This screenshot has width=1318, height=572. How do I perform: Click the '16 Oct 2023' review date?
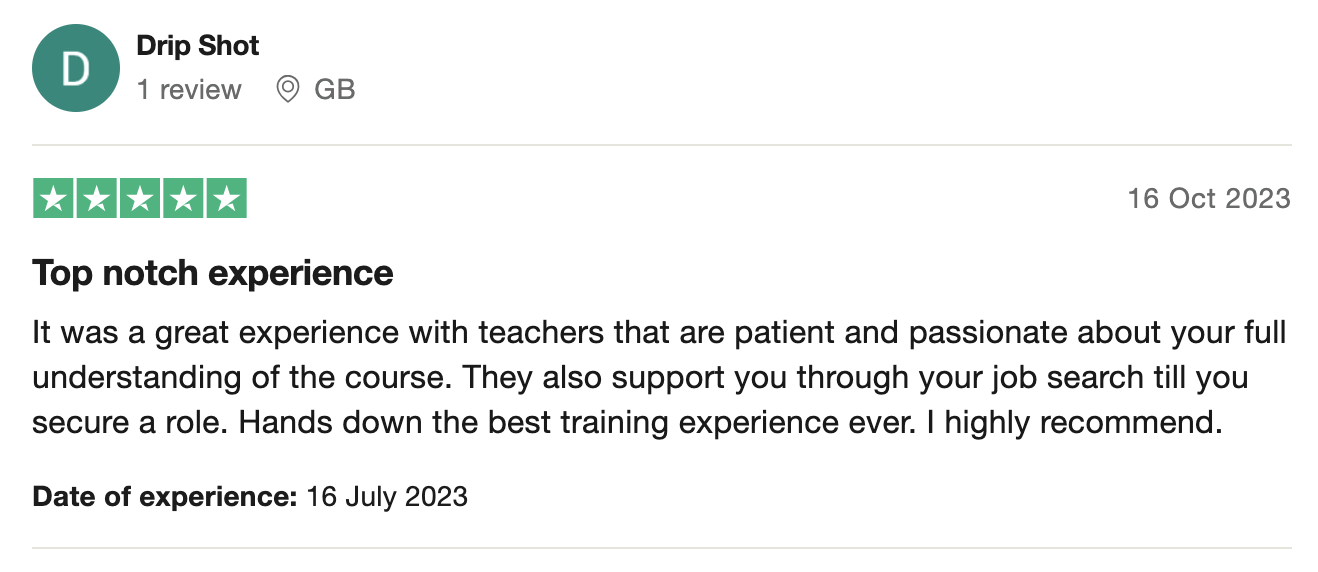click(1209, 198)
